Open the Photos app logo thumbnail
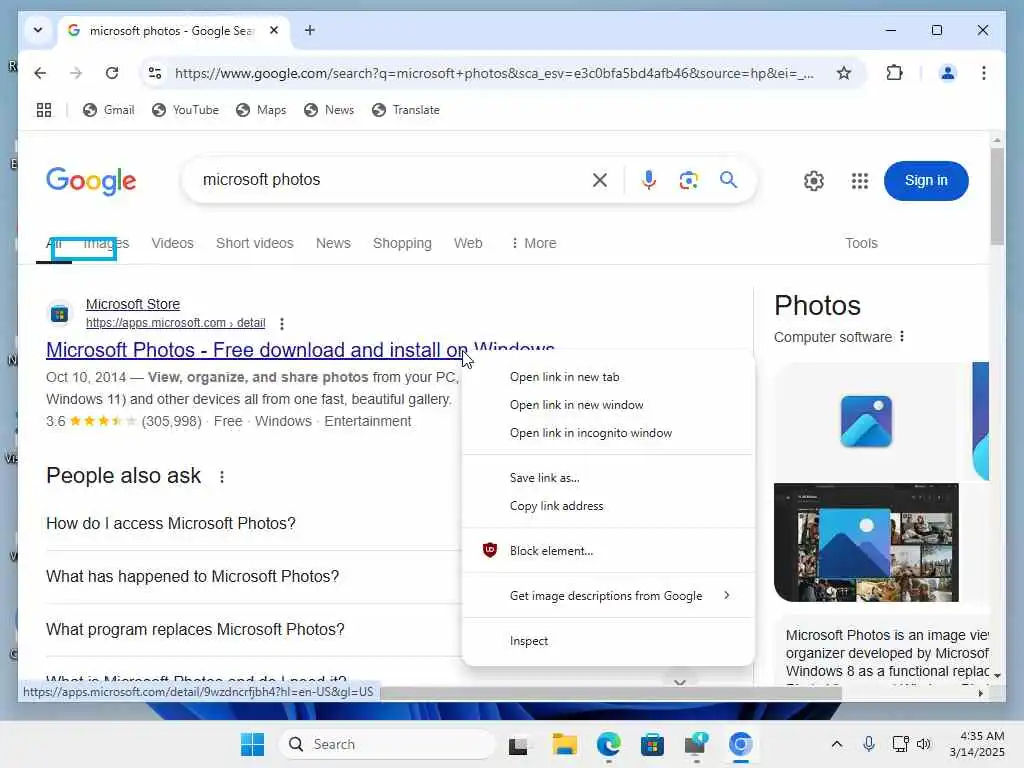 pyautogui.click(x=865, y=421)
